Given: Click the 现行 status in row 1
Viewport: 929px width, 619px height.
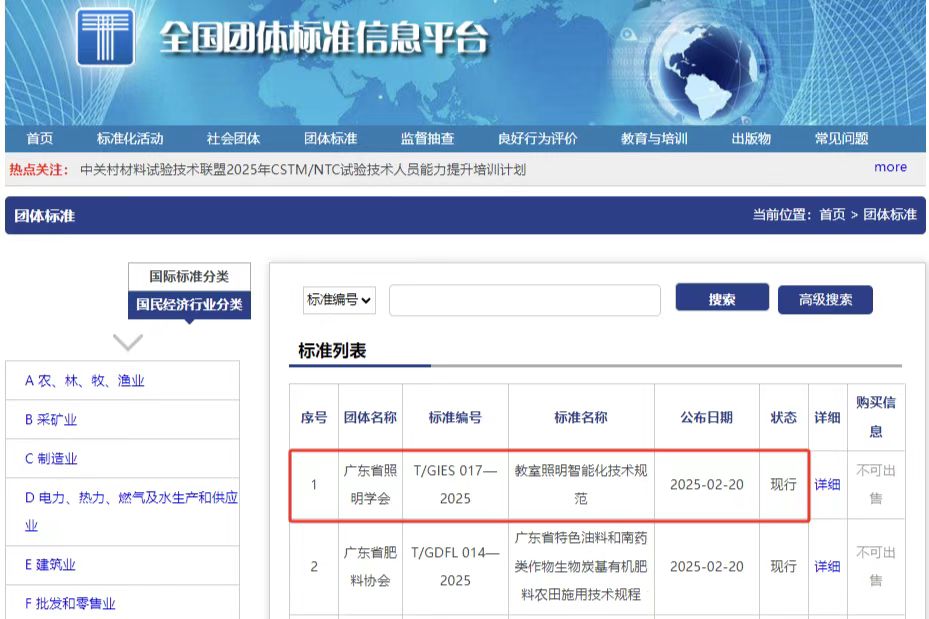Looking at the screenshot, I should (783, 485).
